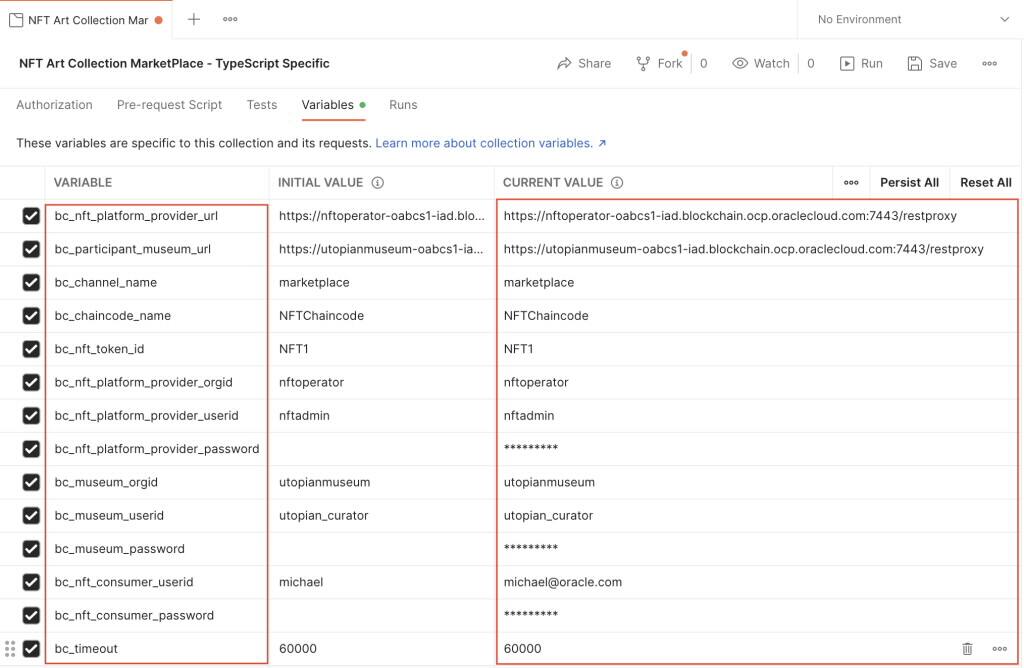Click Reset All button
Screen dimensions: 1024x668
coord(985,183)
